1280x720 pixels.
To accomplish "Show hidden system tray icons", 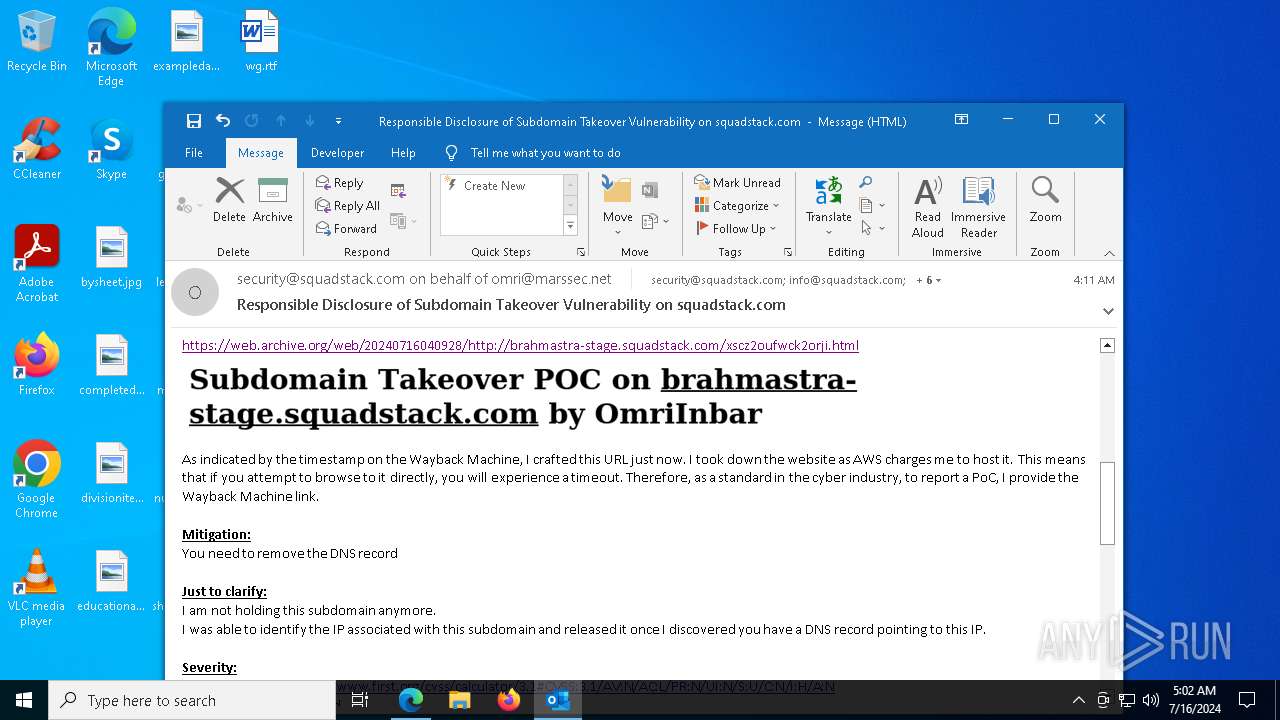I will [x=1078, y=700].
